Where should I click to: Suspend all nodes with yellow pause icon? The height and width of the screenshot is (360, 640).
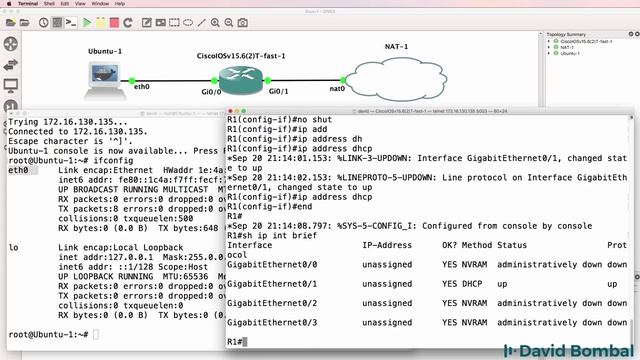tap(100, 22)
